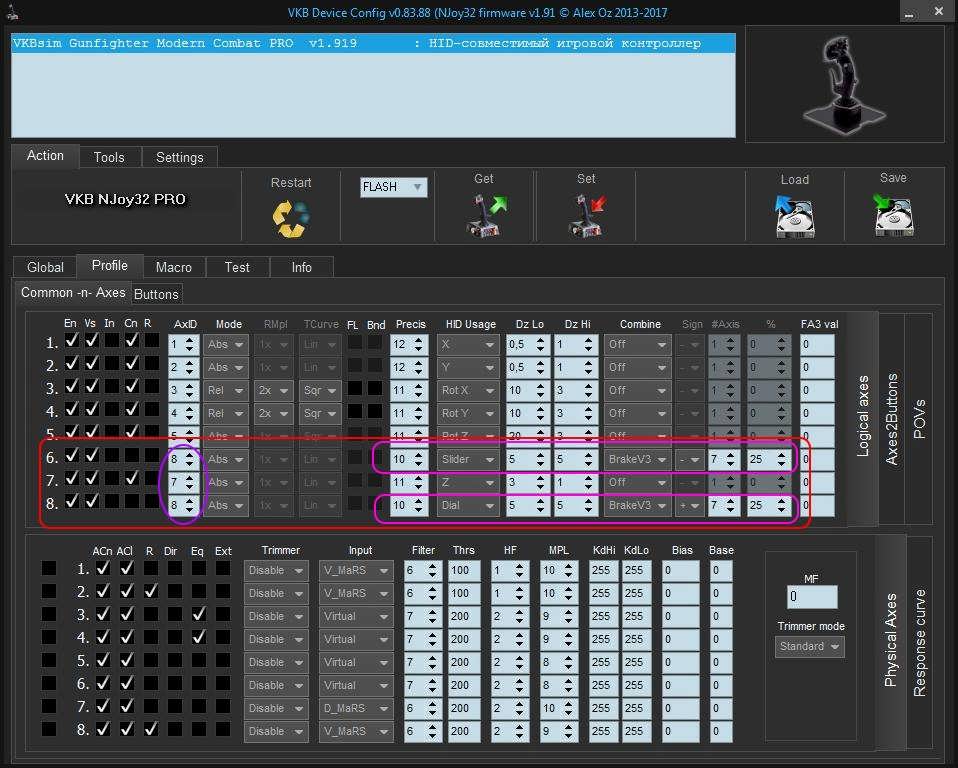The image size is (958, 768).
Task: Open the Global tab
Action: point(45,268)
